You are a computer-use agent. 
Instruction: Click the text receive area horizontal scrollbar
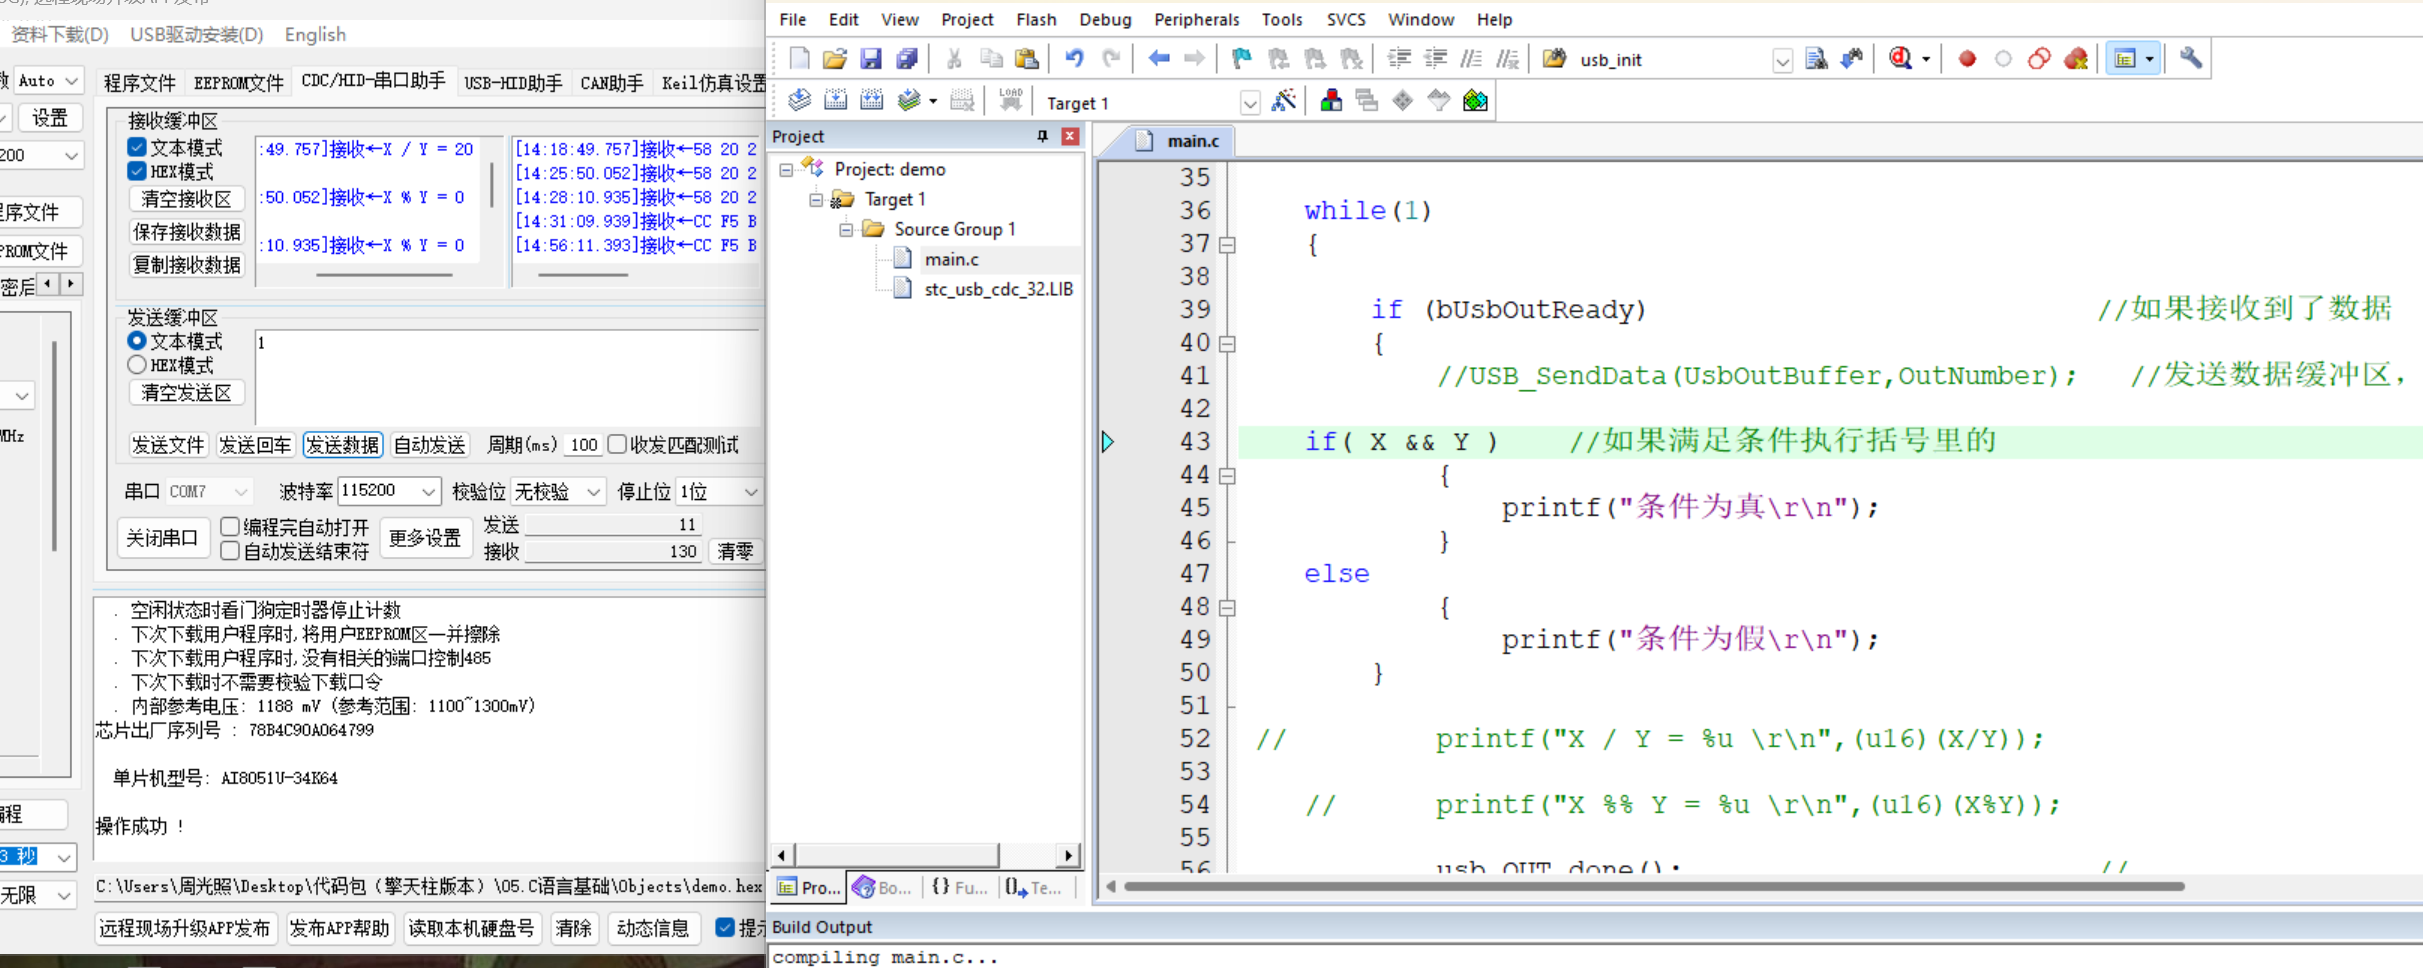(384, 274)
